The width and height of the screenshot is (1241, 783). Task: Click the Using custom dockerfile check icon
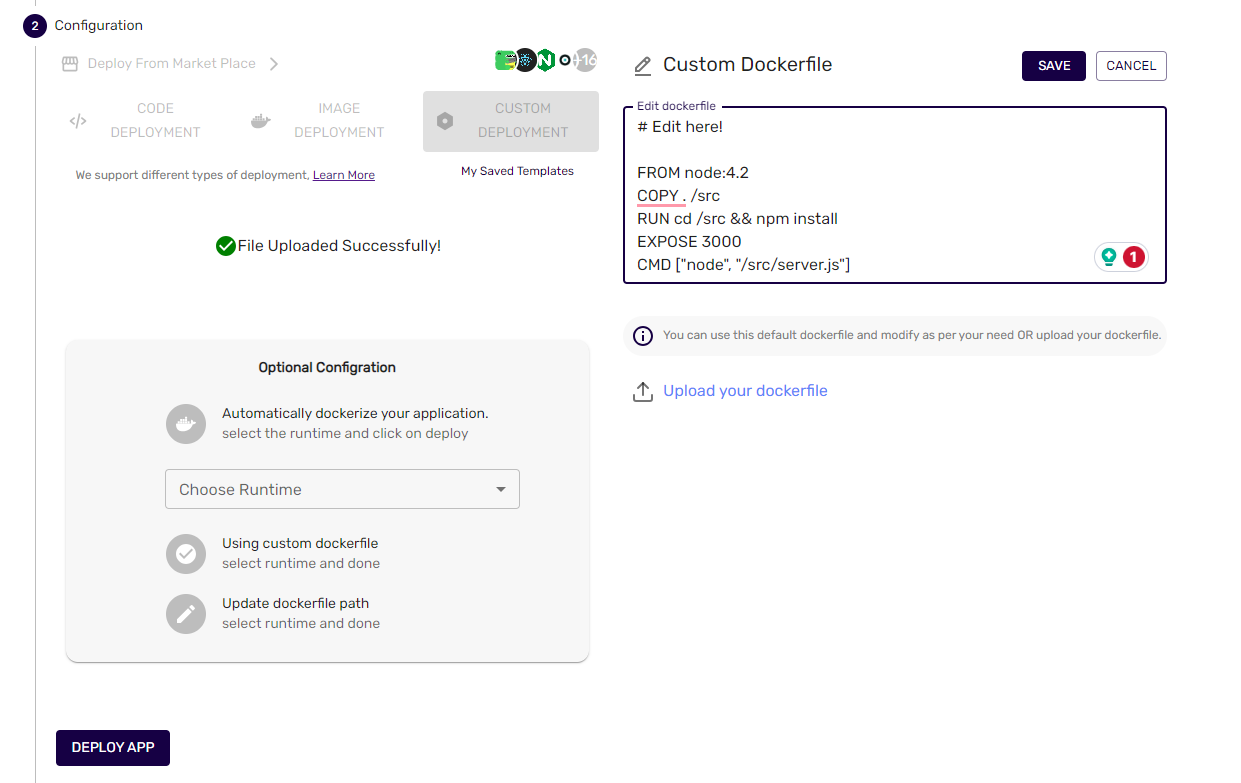click(186, 554)
